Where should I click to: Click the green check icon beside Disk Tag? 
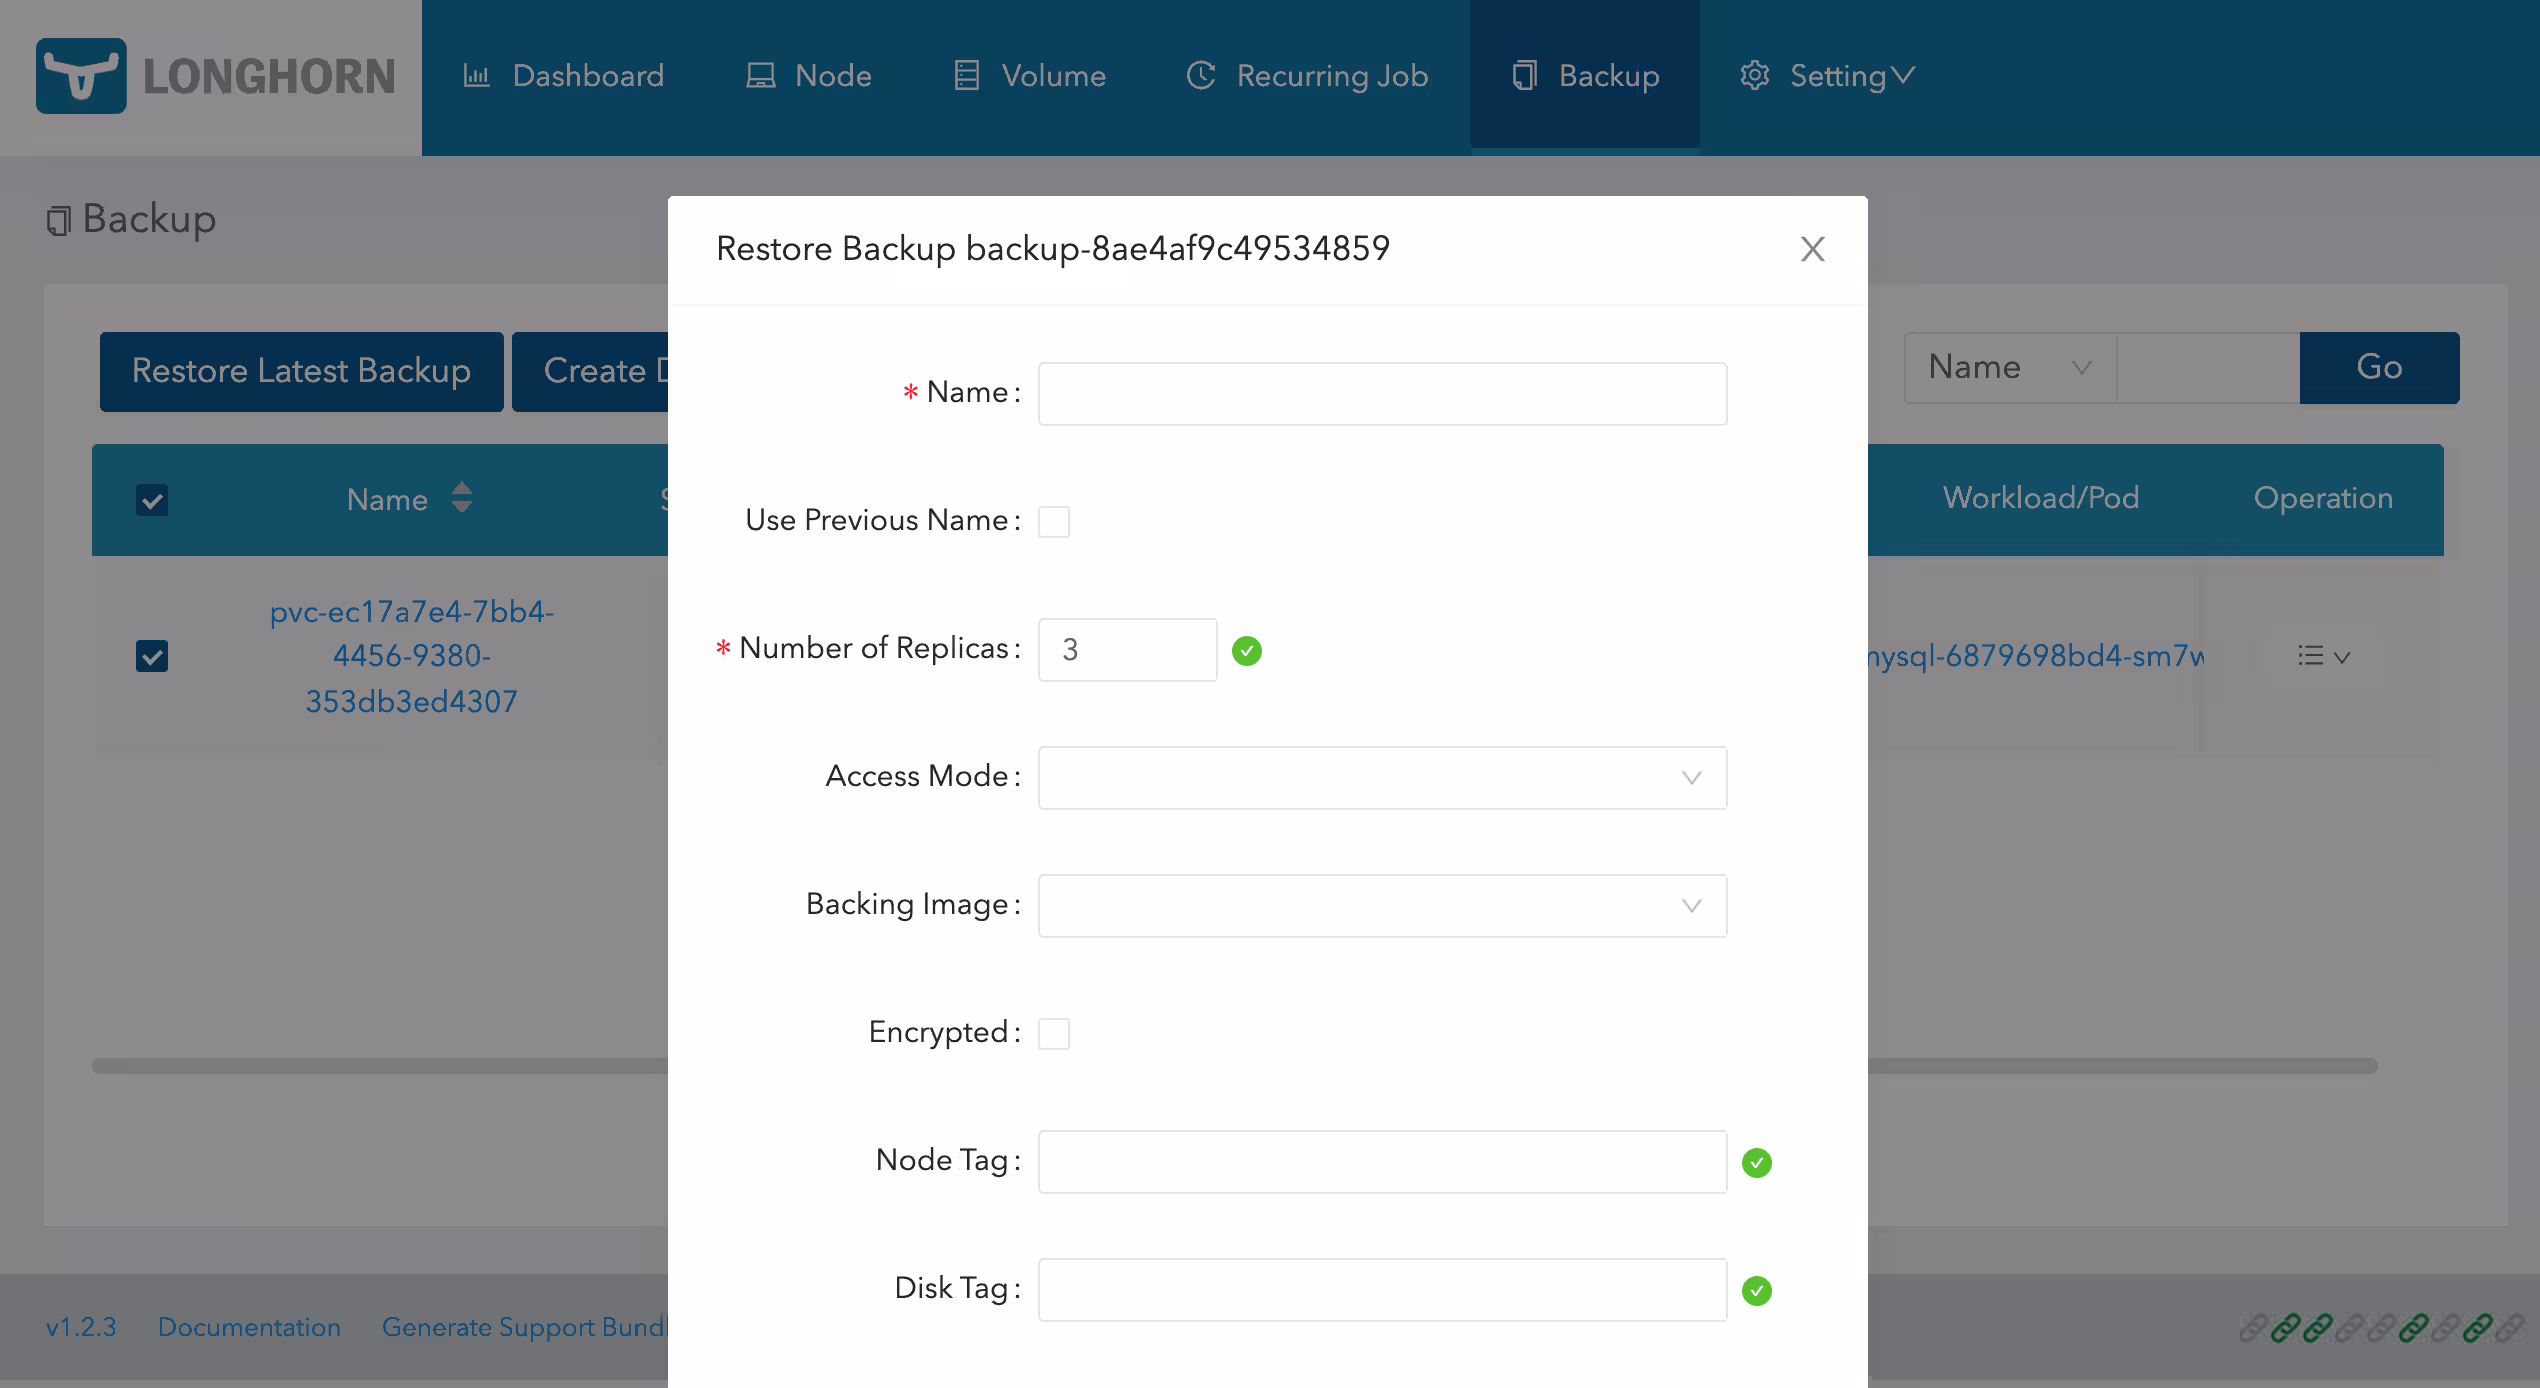(1757, 1291)
